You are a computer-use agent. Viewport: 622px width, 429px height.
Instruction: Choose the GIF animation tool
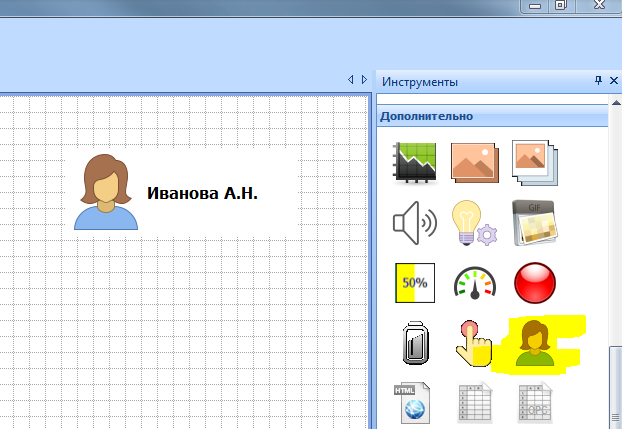pyautogui.click(x=534, y=223)
